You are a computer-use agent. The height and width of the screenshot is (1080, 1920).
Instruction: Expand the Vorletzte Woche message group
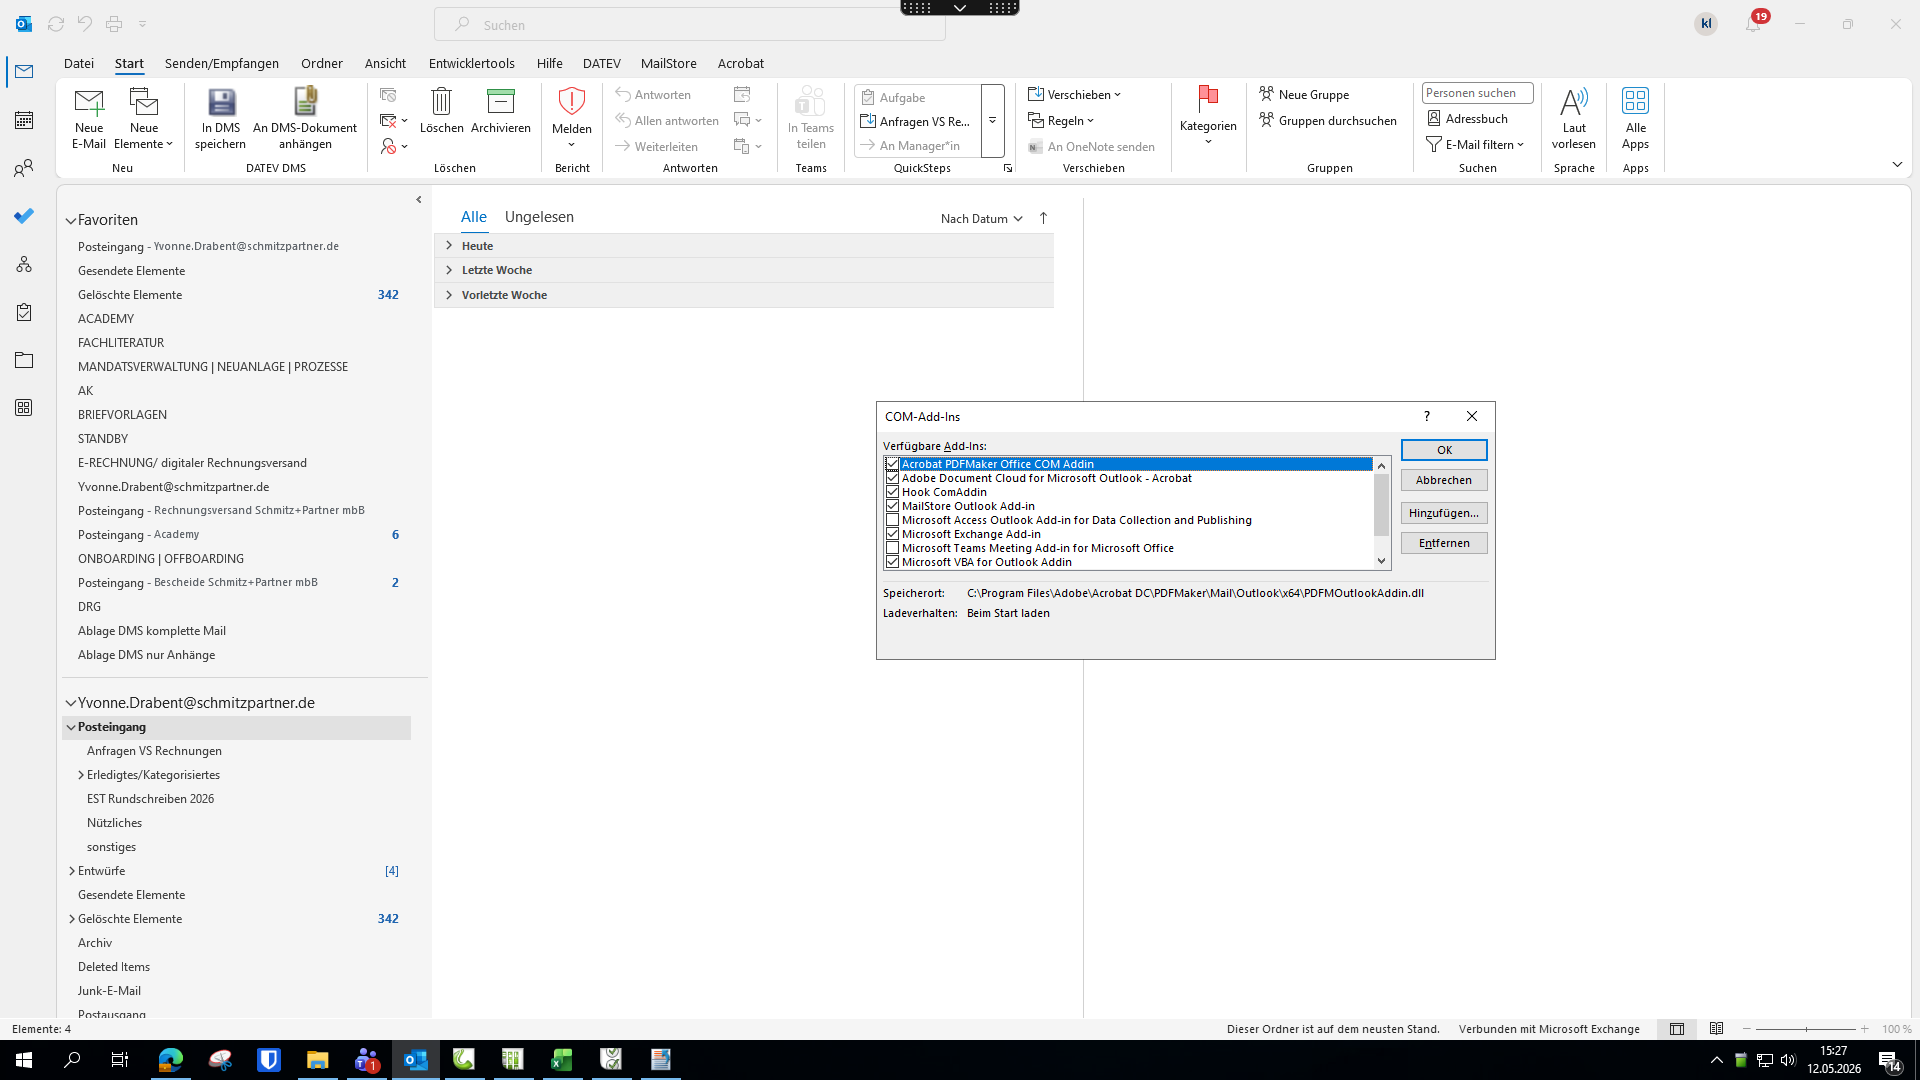click(449, 295)
